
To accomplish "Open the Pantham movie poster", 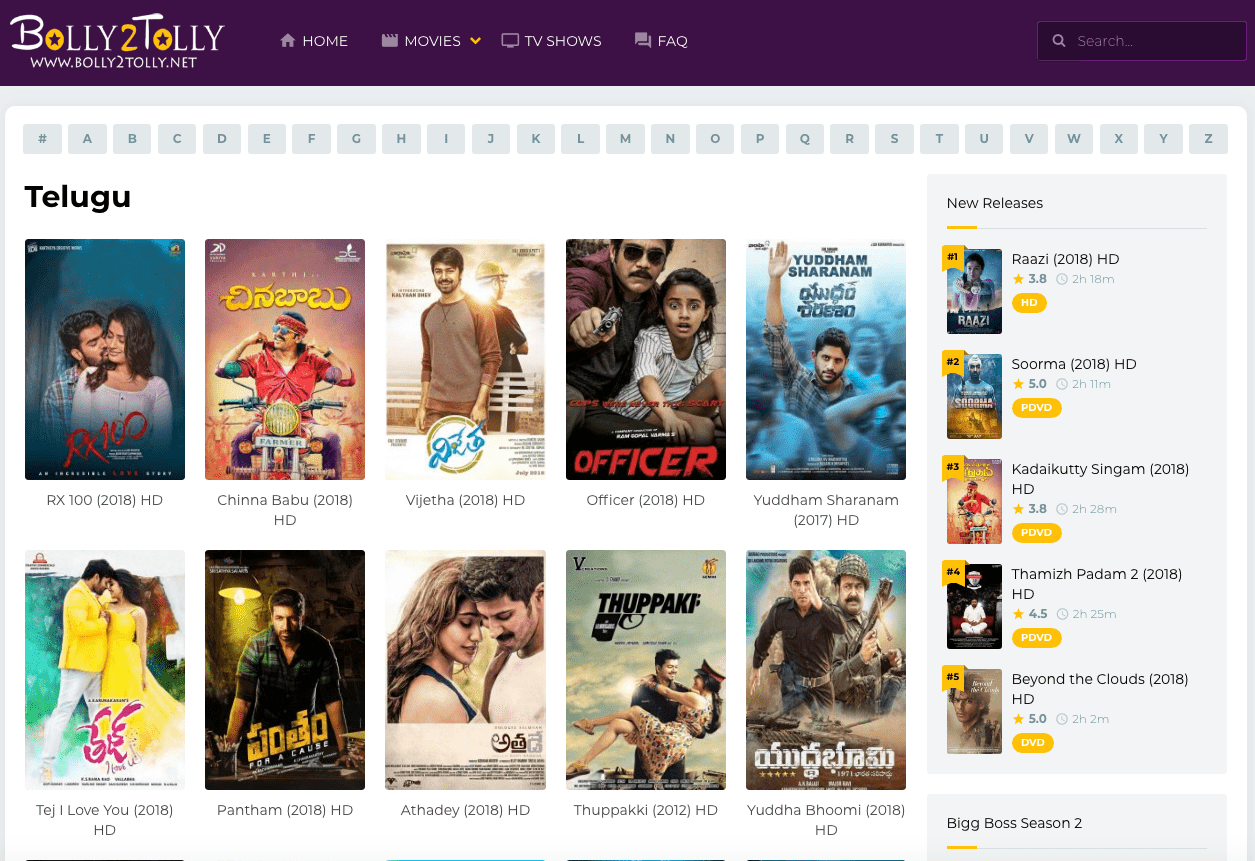I will coord(285,670).
